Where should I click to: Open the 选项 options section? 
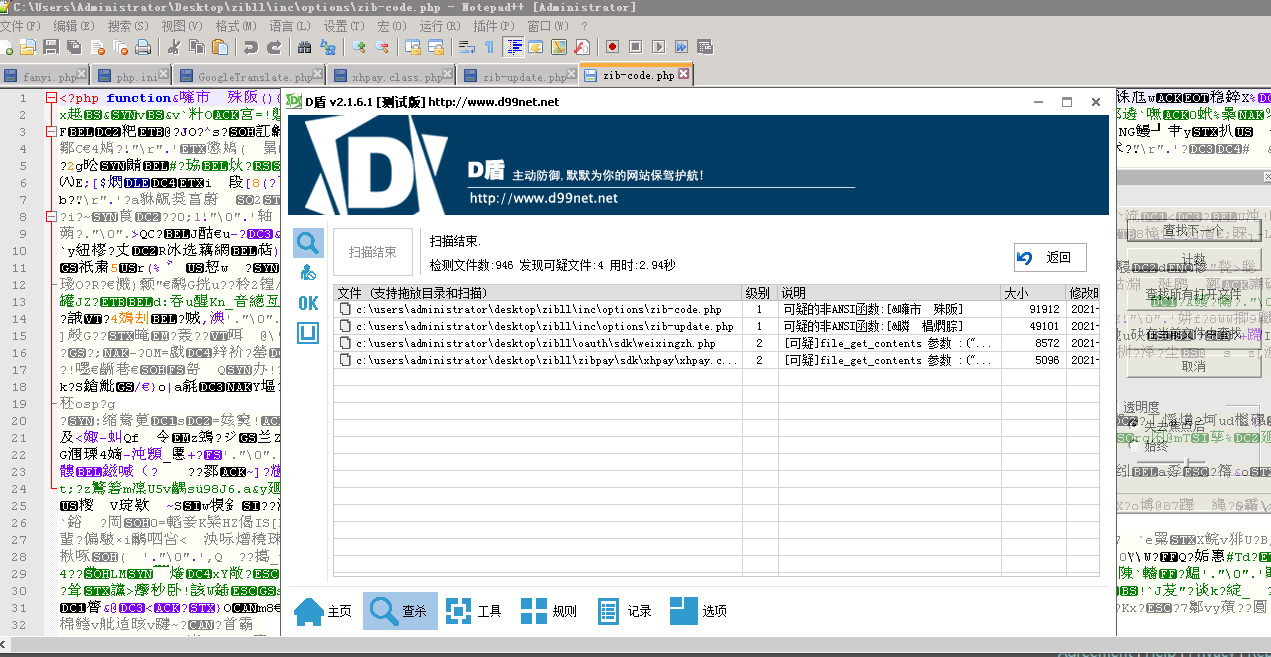click(x=698, y=610)
